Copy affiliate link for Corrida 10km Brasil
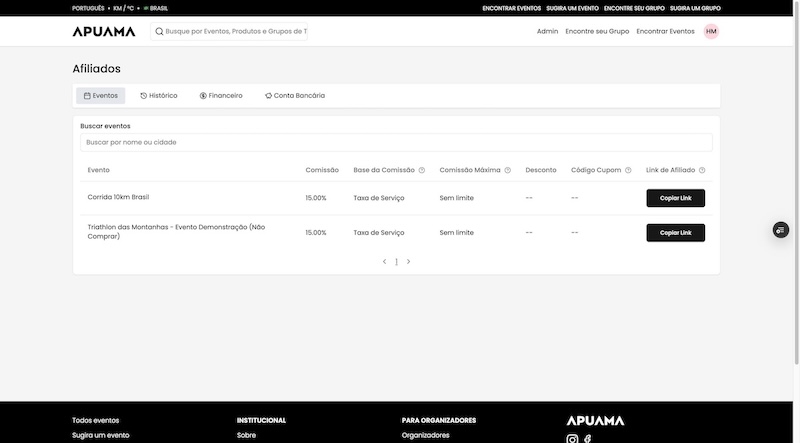Screen dimensions: 800x443 (676, 198)
